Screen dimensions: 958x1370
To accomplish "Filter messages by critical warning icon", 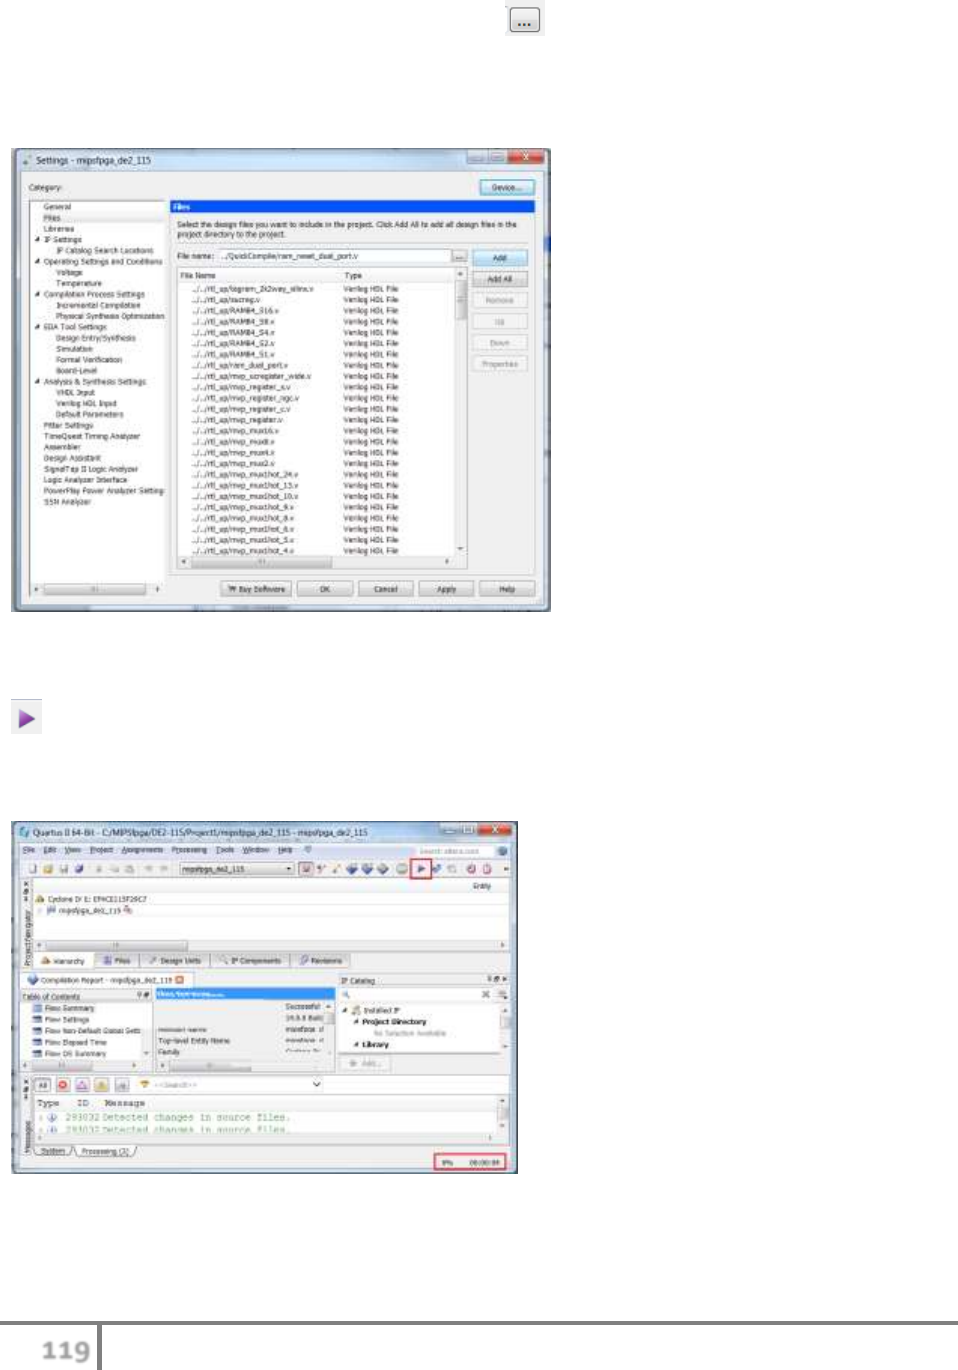I will tap(82, 1085).
